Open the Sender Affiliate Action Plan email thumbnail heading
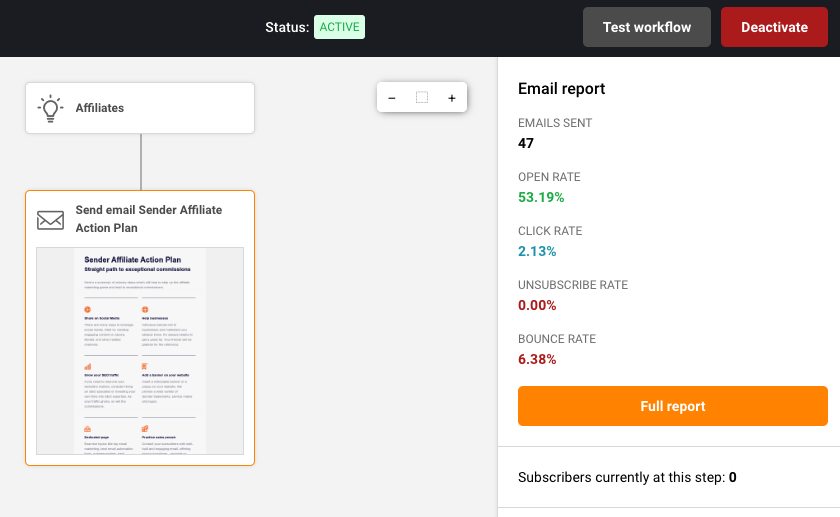Image resolution: width=840 pixels, height=517 pixels. 133,259
